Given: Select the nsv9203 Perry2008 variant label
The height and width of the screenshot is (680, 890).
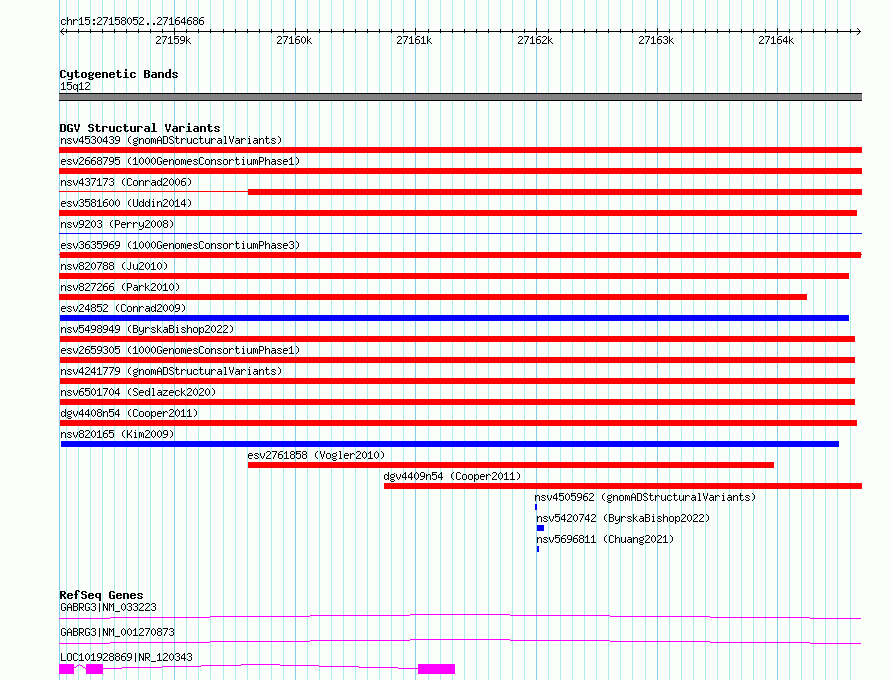Looking at the screenshot, I should pyautogui.click(x=116, y=224).
